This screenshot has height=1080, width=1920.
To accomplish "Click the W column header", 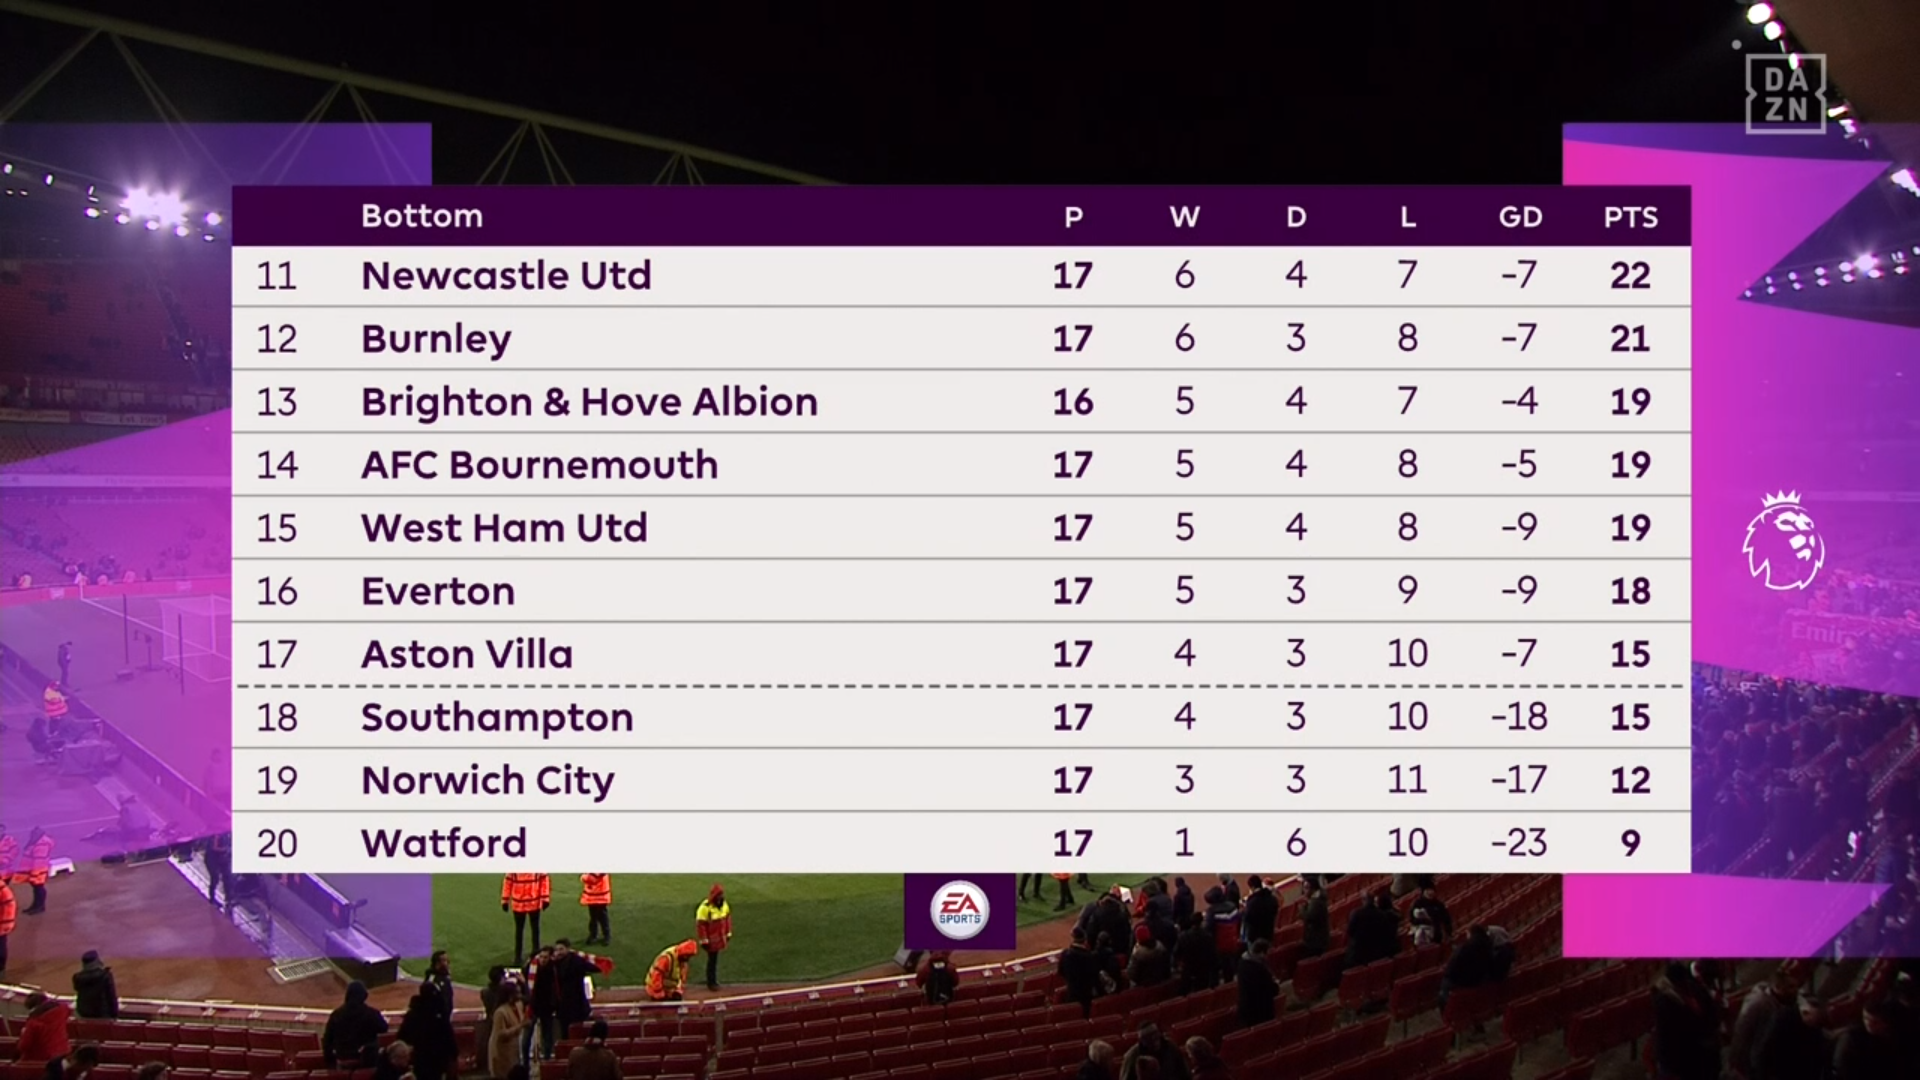I will 1184,217.
